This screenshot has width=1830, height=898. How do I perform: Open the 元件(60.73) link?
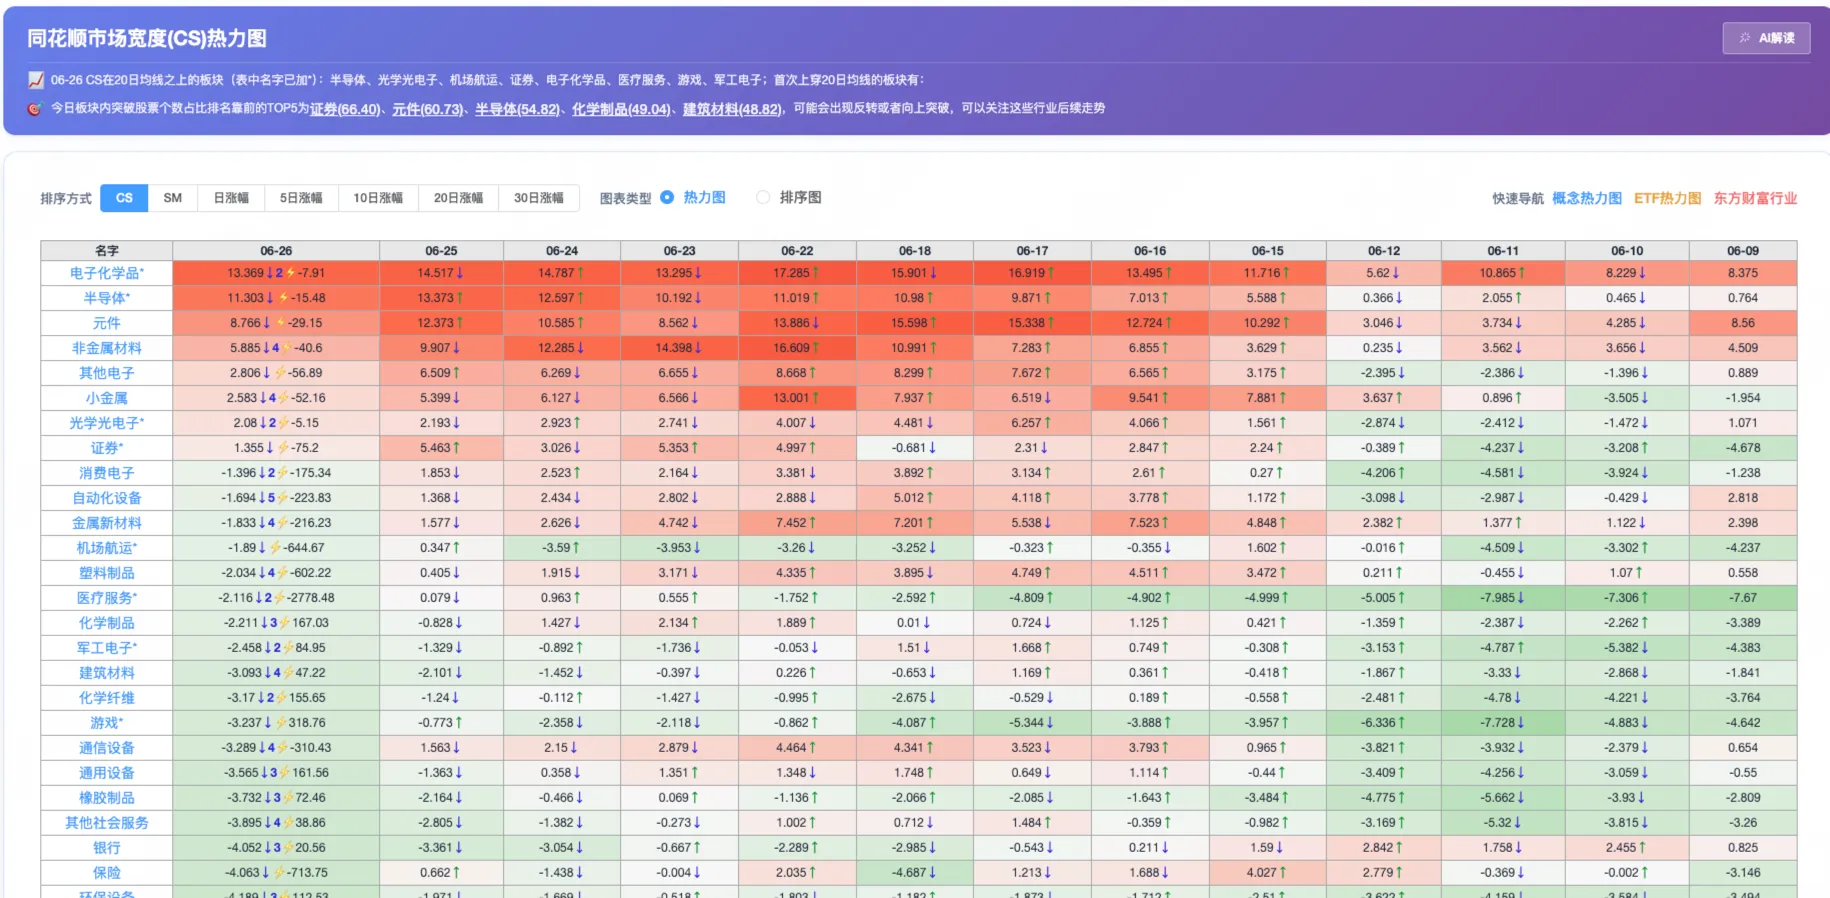428,109
